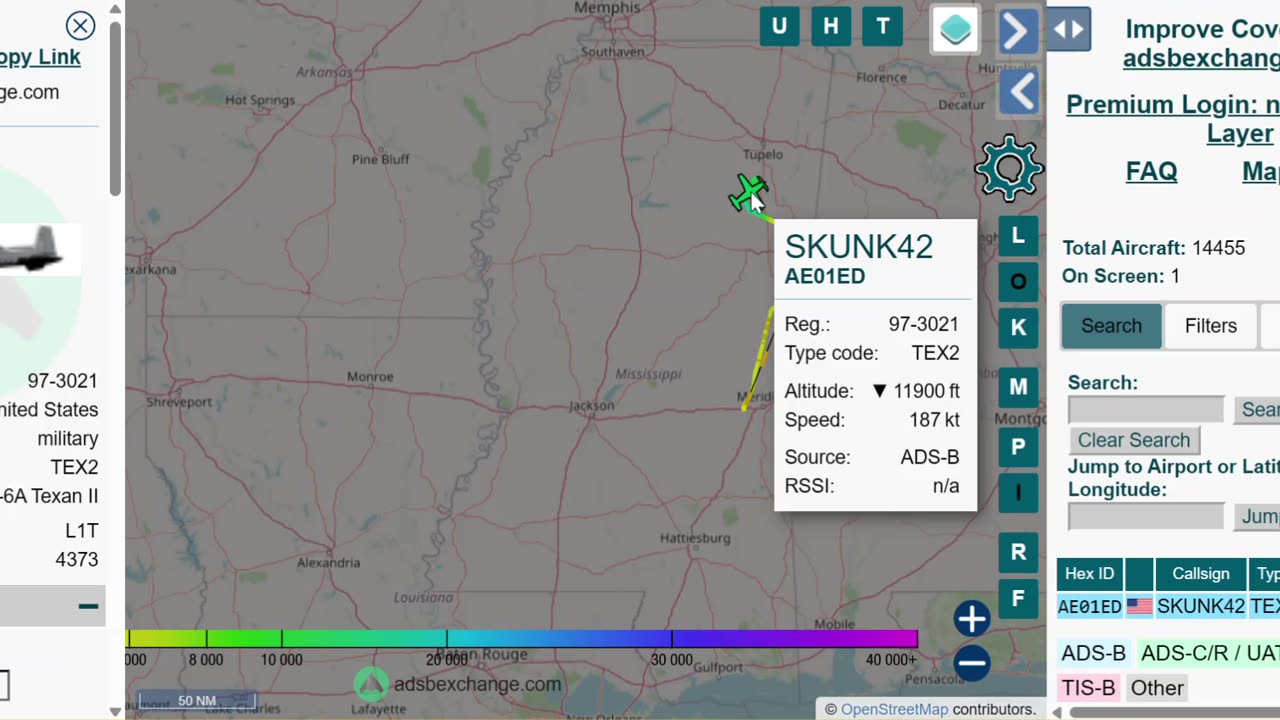The width and height of the screenshot is (1280, 720).
Task: Click the left panel vertical scrollbar
Action: [116, 110]
